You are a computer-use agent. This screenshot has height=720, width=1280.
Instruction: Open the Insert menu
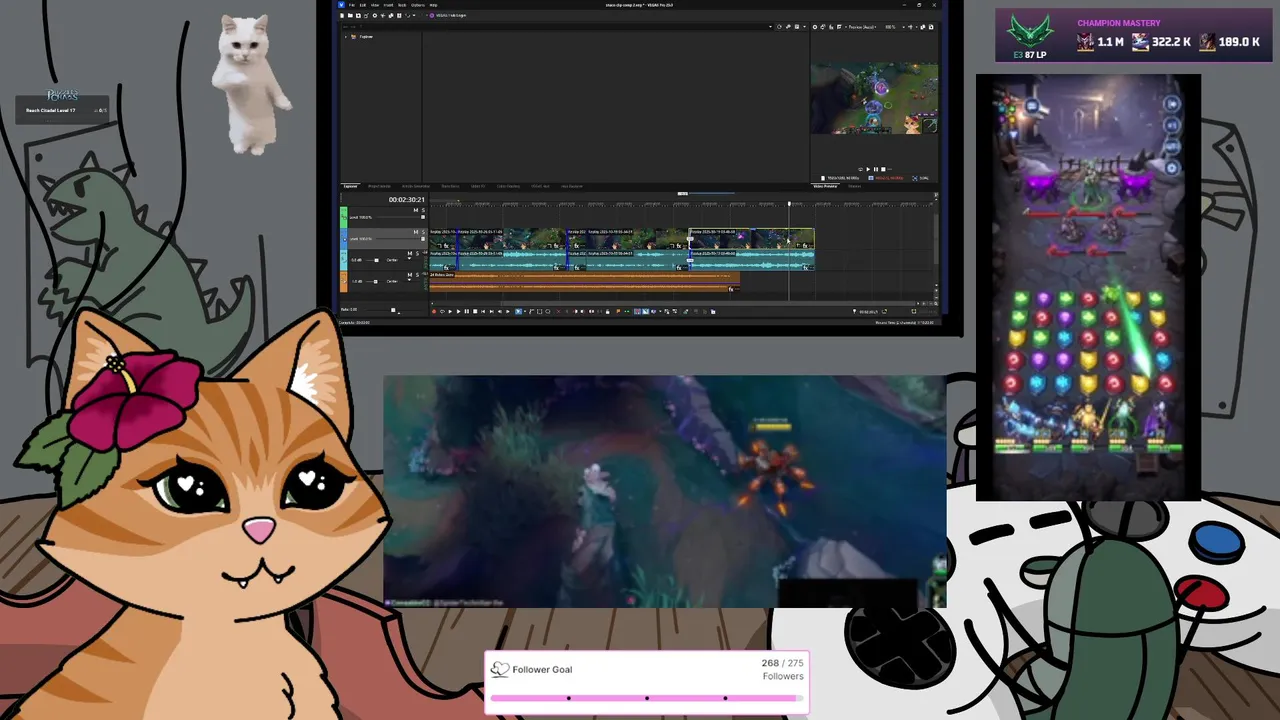pyautogui.click(x=388, y=5)
